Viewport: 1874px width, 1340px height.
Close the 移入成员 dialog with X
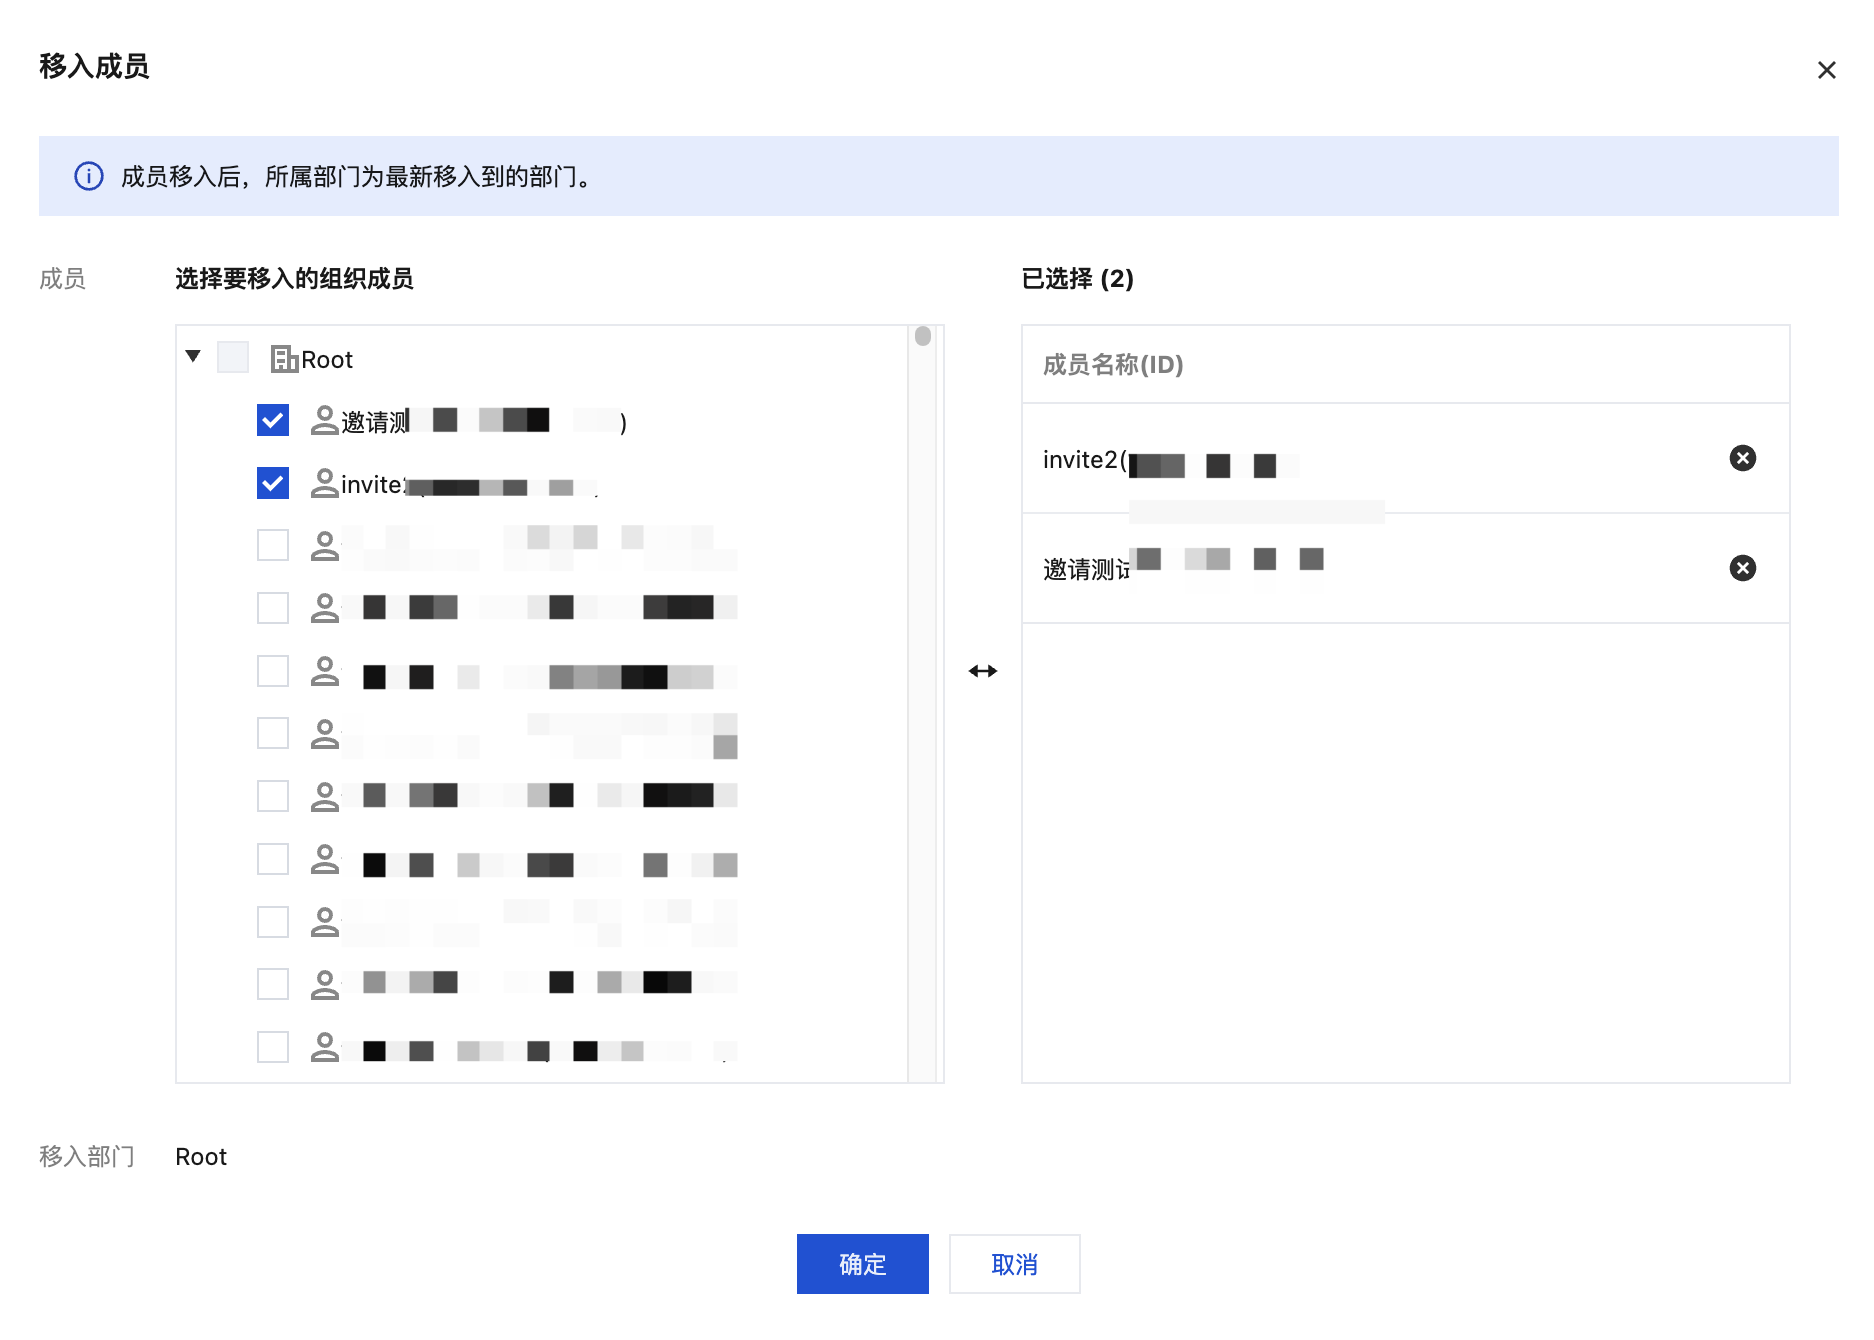pos(1826,70)
